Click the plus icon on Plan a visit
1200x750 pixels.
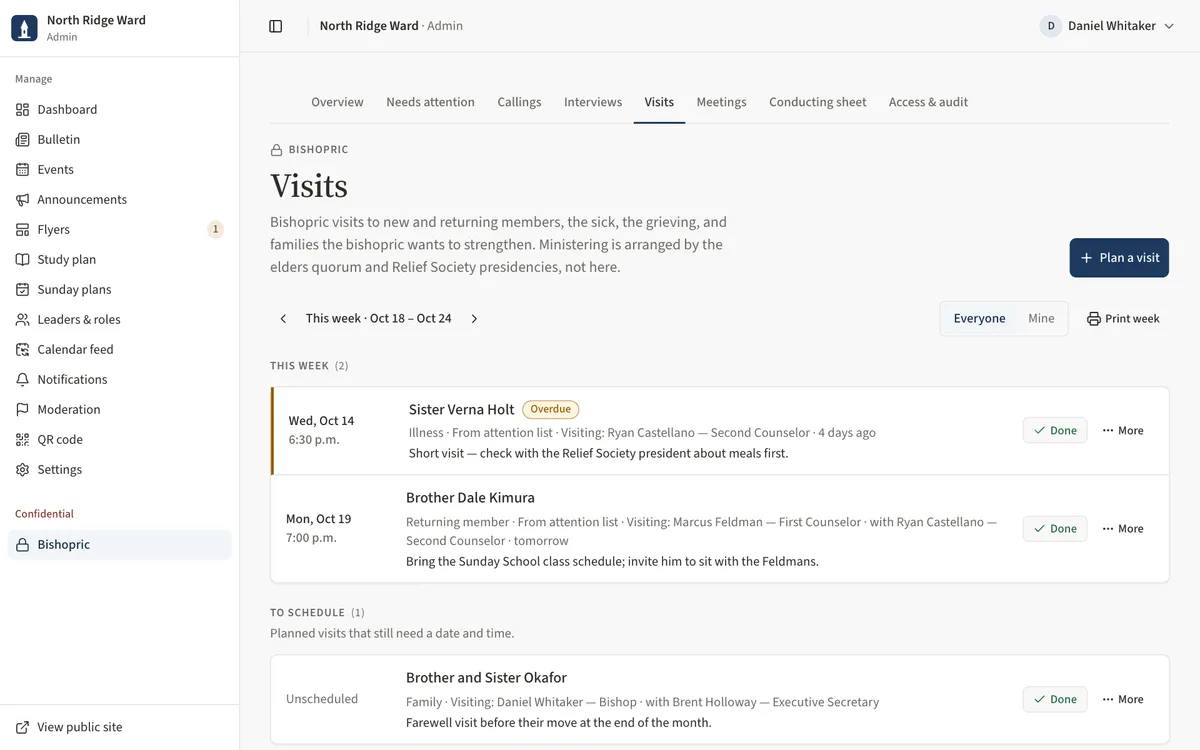click(x=1086, y=258)
